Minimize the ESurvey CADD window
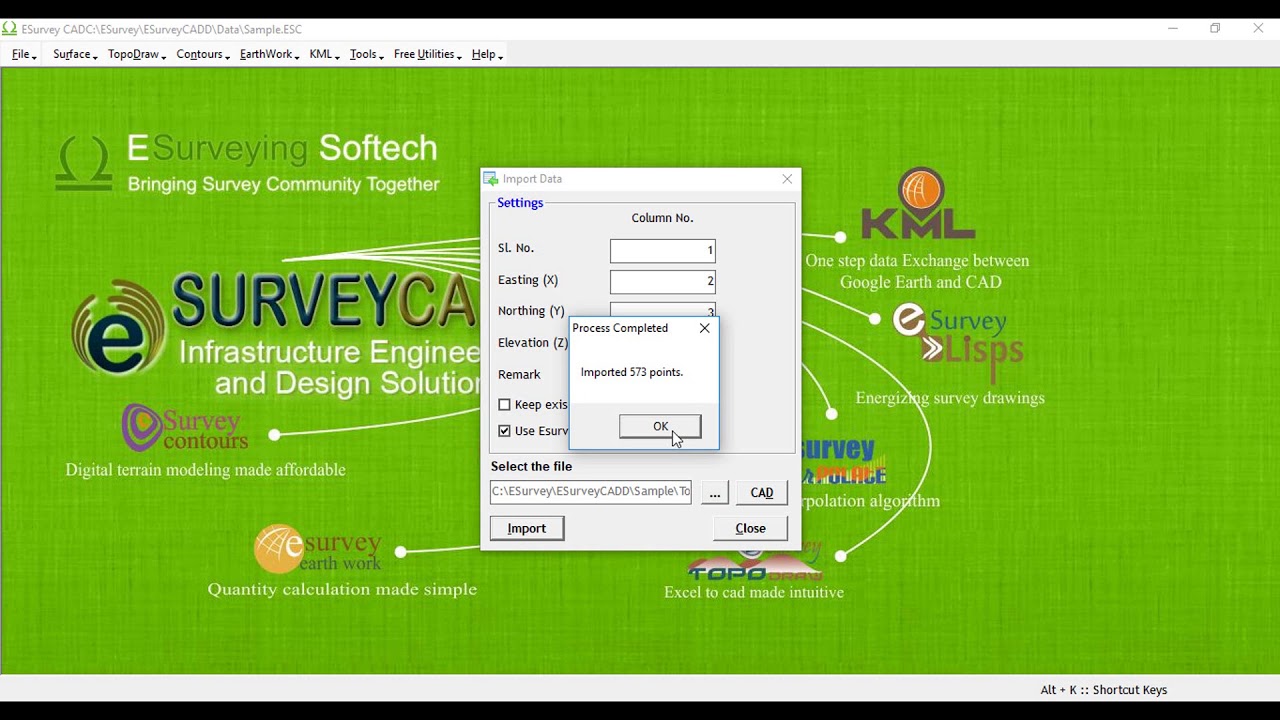The height and width of the screenshot is (720, 1280). (x=1173, y=28)
